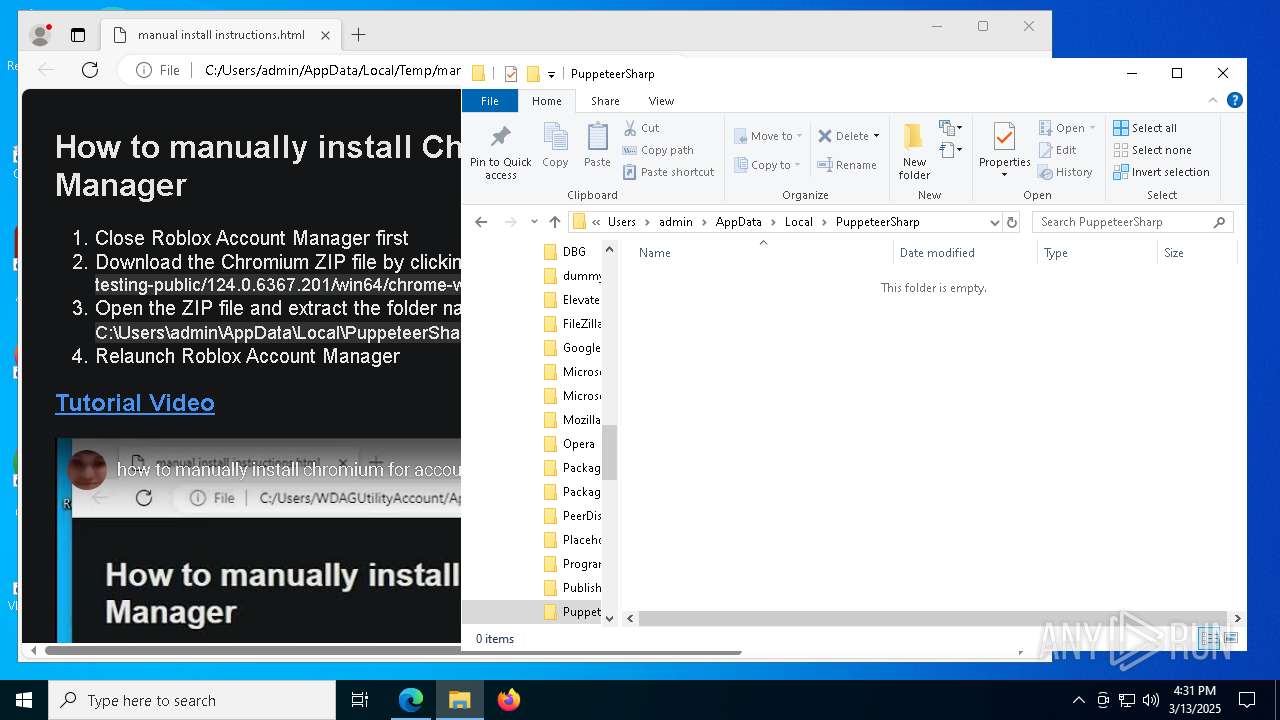
Task: Open Properties from the ribbon
Action: 1004,150
